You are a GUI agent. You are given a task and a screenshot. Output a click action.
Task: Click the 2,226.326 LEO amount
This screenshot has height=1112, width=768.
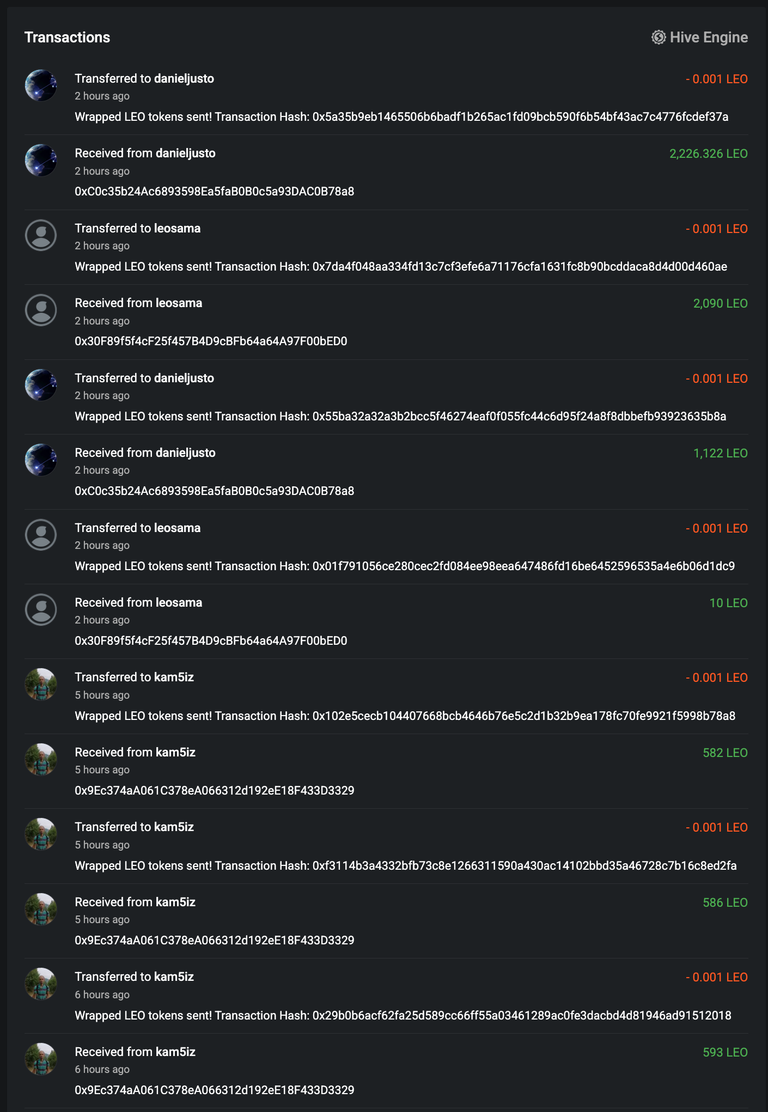(x=708, y=154)
